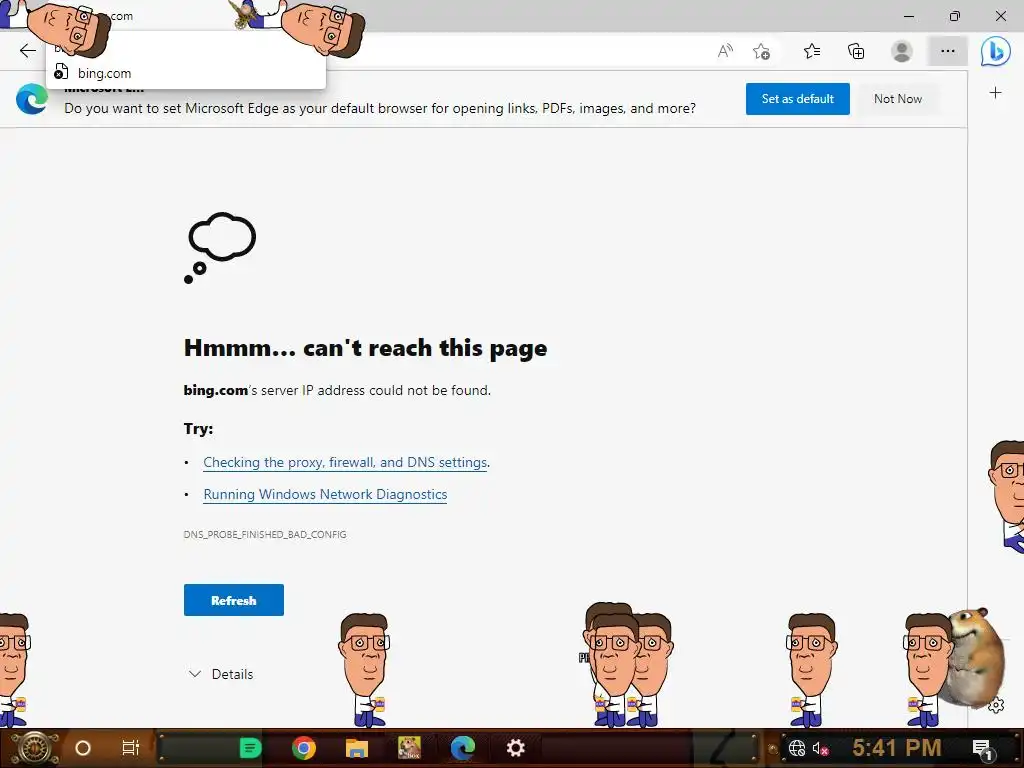
Task: Click the Refresh button
Action: pyautogui.click(x=234, y=600)
